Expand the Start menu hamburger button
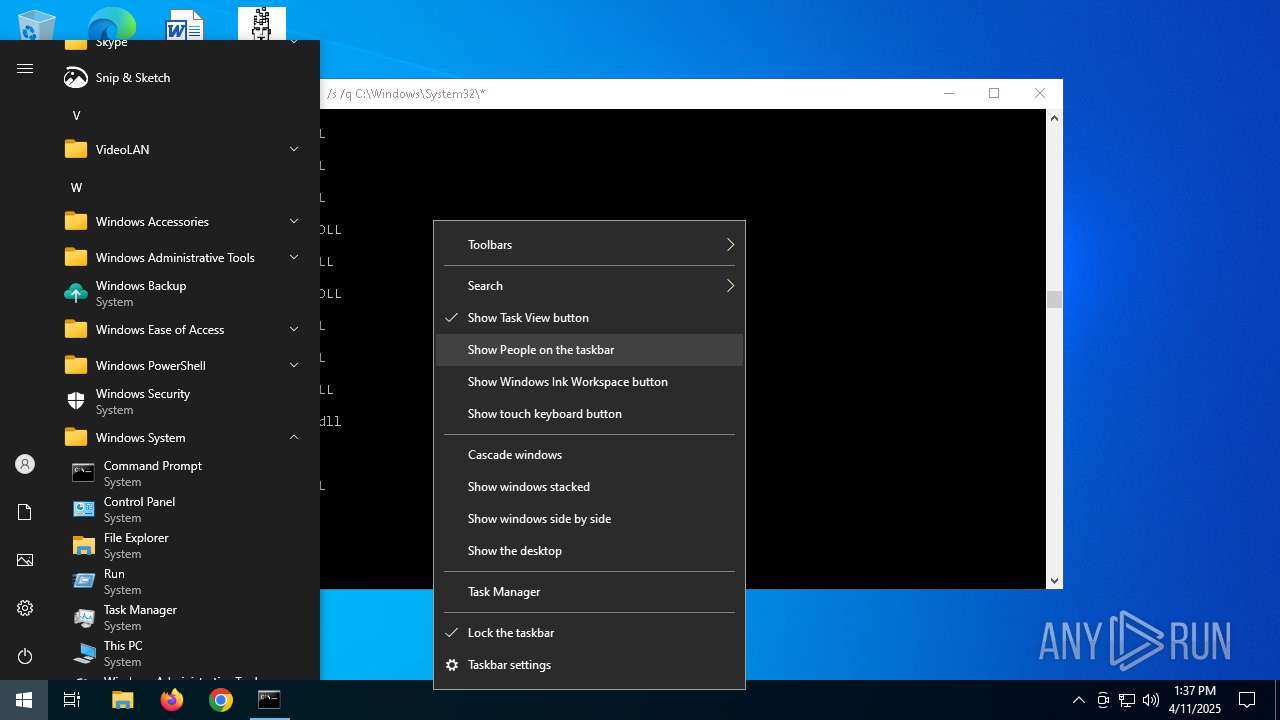 click(x=25, y=69)
